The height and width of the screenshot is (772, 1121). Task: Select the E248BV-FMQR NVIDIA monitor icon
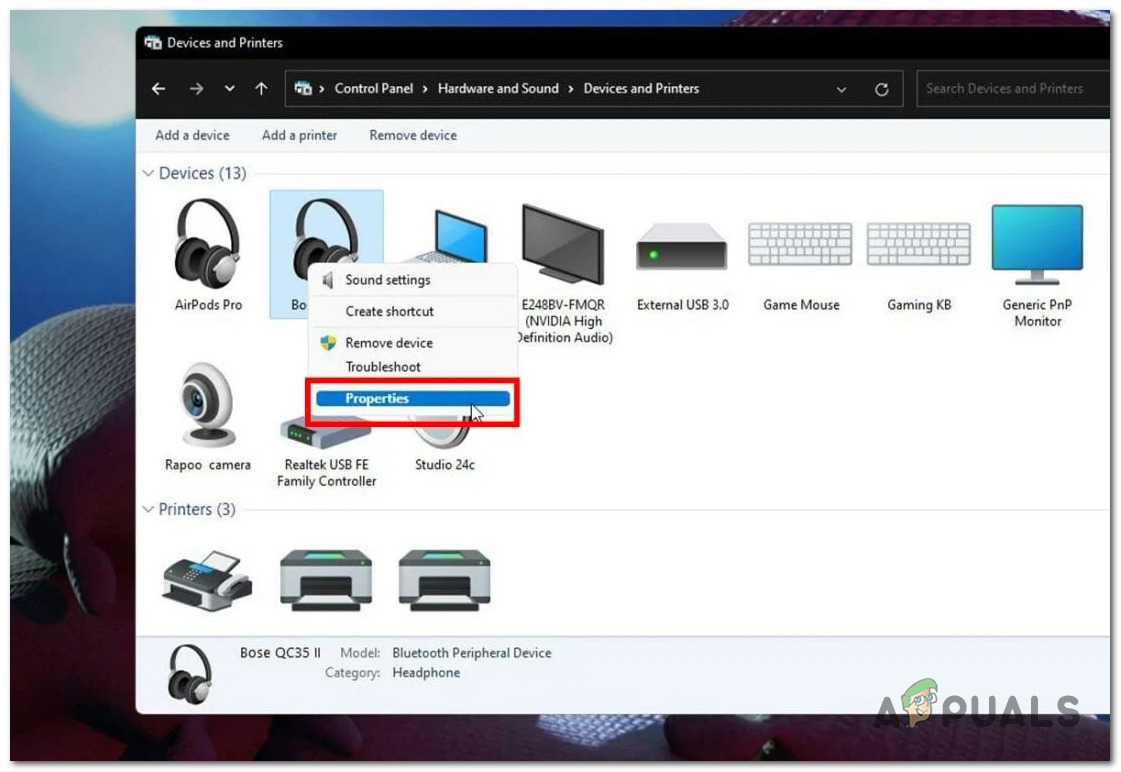click(563, 240)
